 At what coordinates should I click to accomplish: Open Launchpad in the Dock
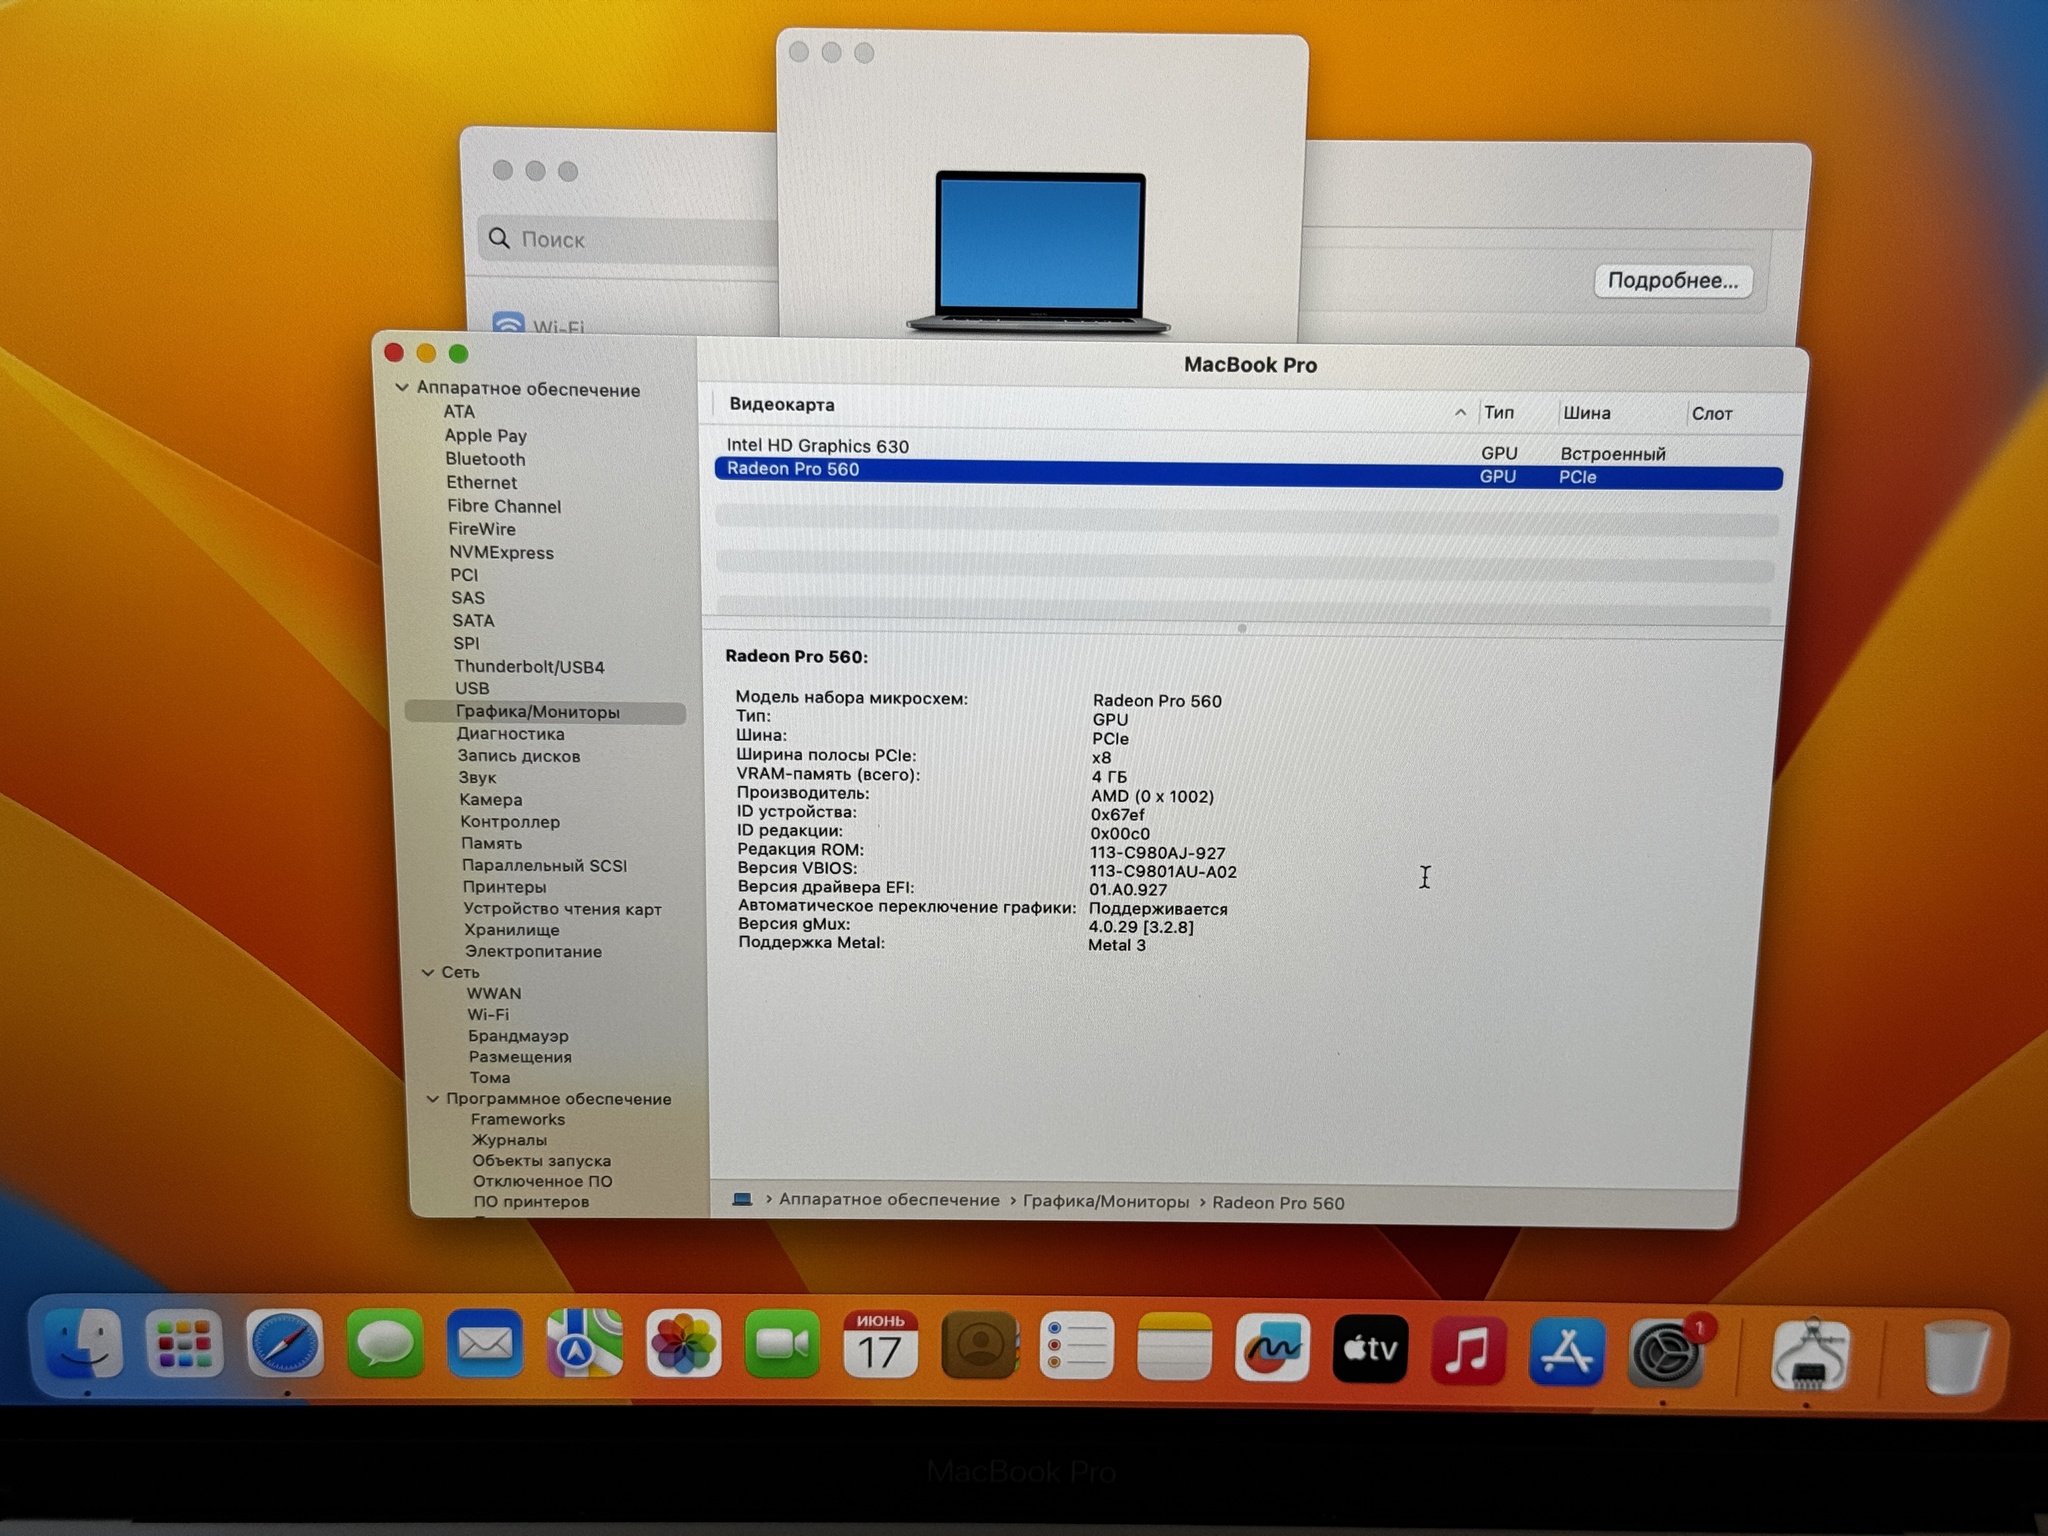(x=184, y=1346)
